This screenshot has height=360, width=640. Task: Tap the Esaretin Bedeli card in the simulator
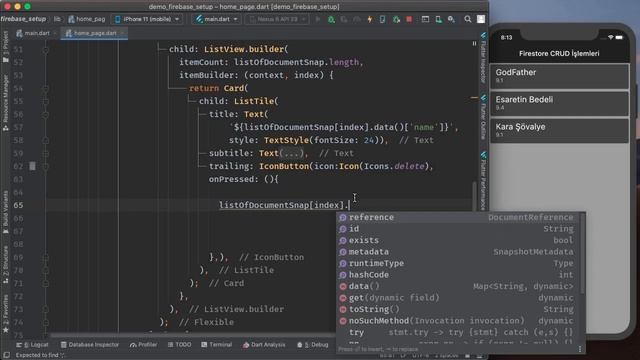[x=559, y=103]
